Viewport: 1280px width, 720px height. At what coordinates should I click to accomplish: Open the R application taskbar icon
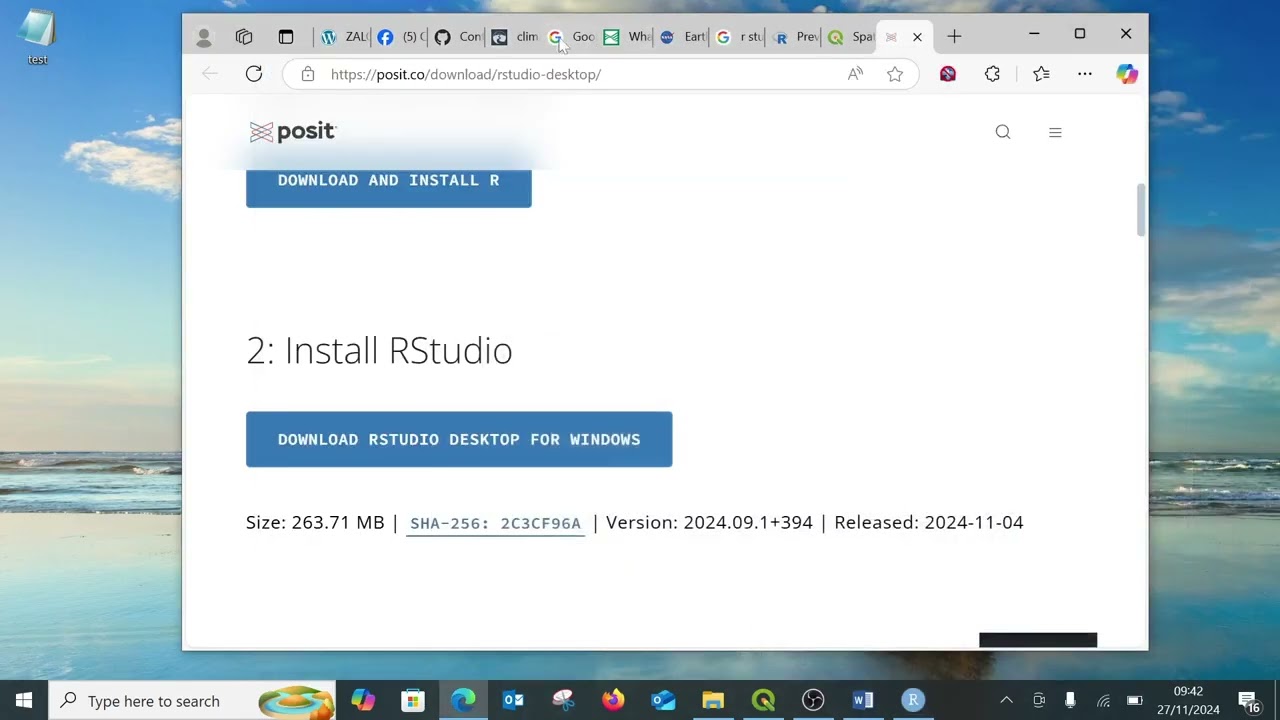913,700
